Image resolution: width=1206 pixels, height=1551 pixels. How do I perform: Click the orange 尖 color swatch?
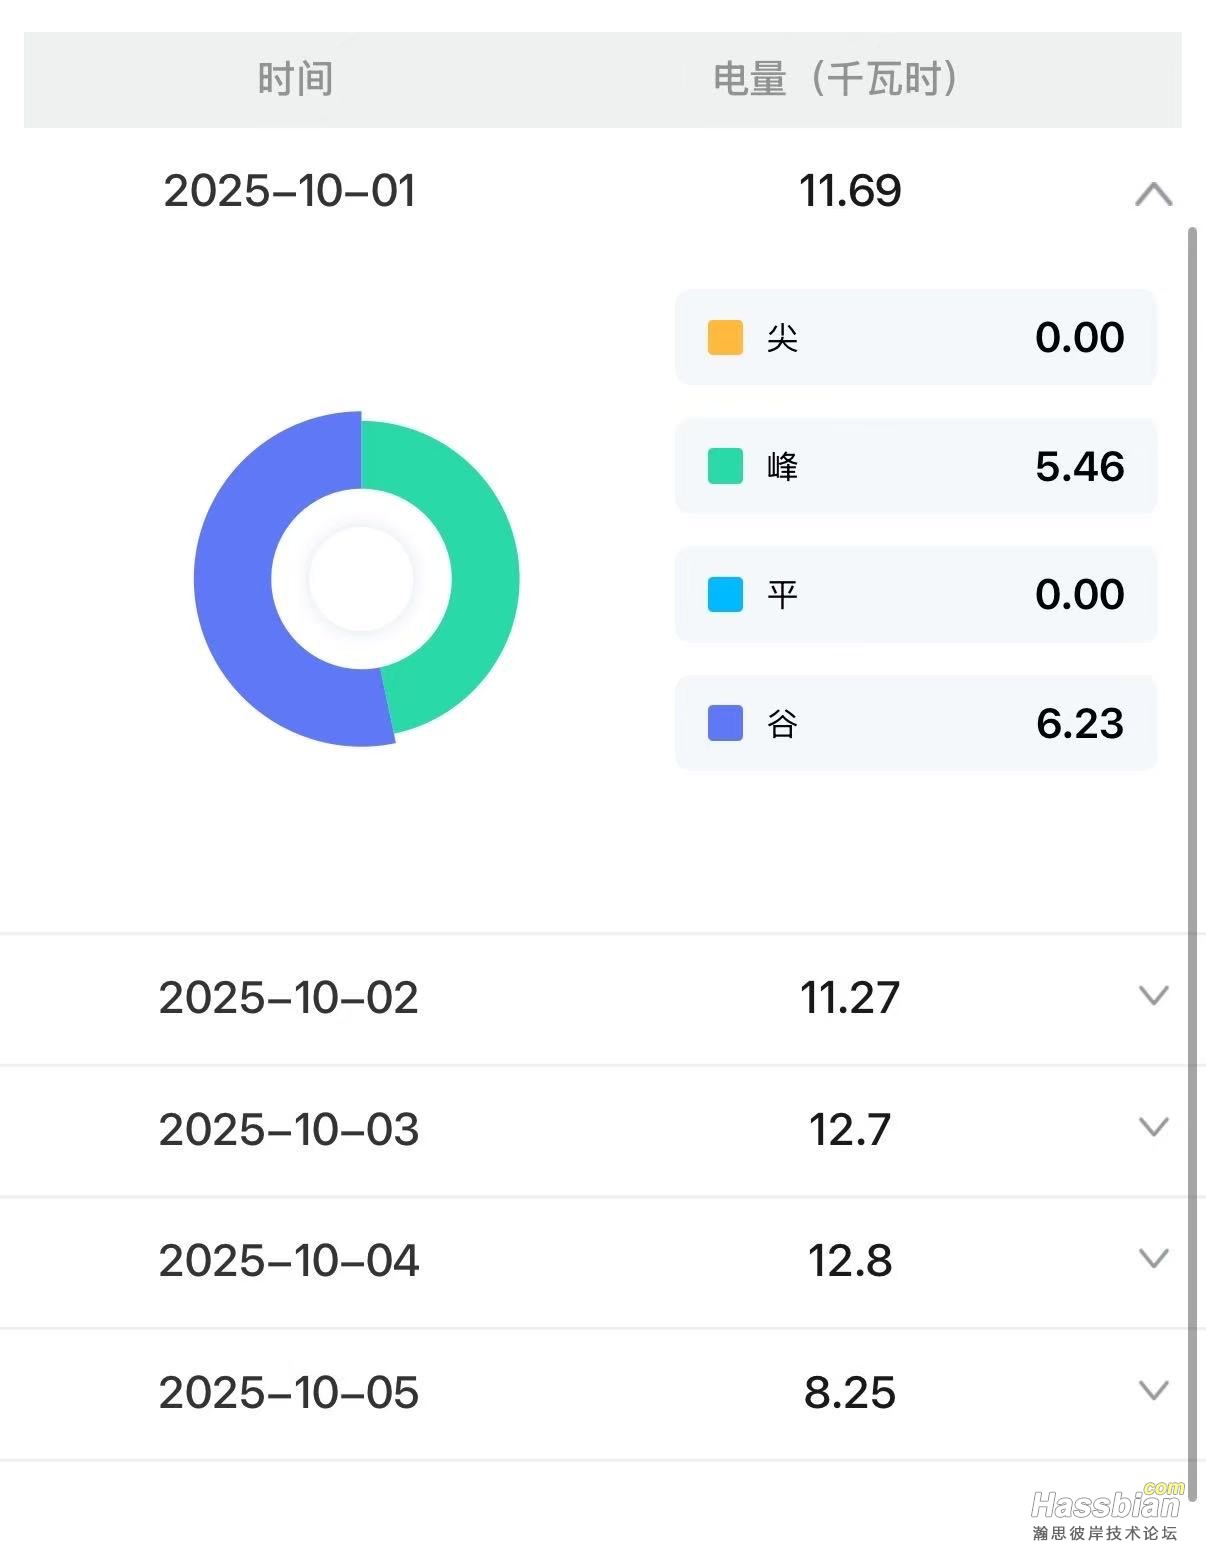725,337
